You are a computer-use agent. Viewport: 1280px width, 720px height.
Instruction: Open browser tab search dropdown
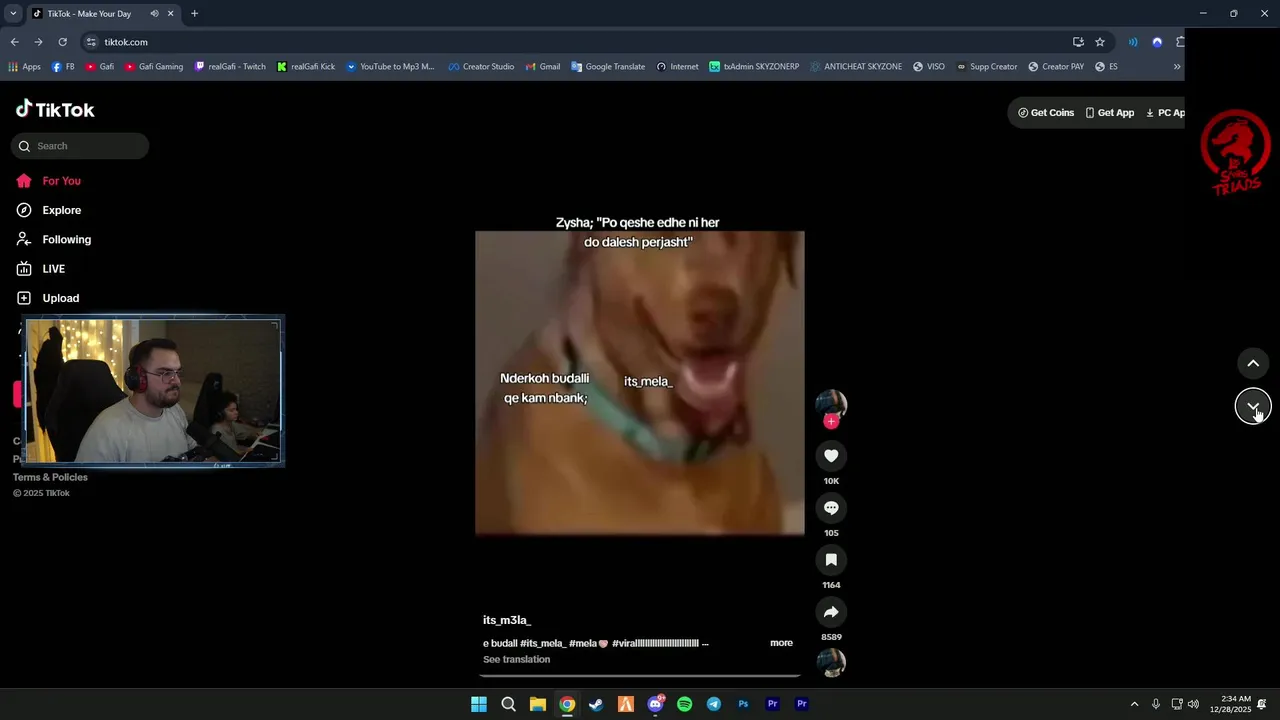pos(13,13)
